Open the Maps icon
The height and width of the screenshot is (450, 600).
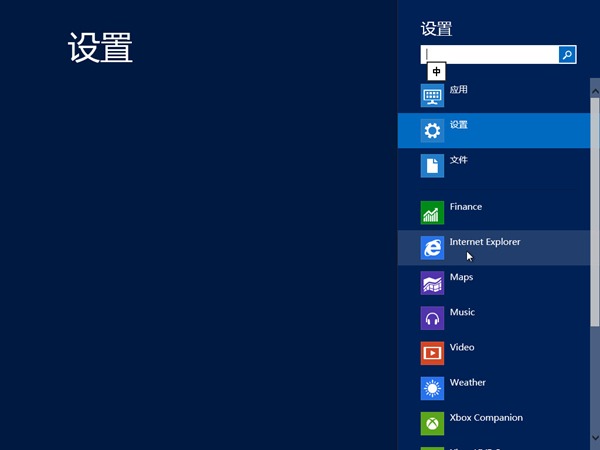click(432, 283)
